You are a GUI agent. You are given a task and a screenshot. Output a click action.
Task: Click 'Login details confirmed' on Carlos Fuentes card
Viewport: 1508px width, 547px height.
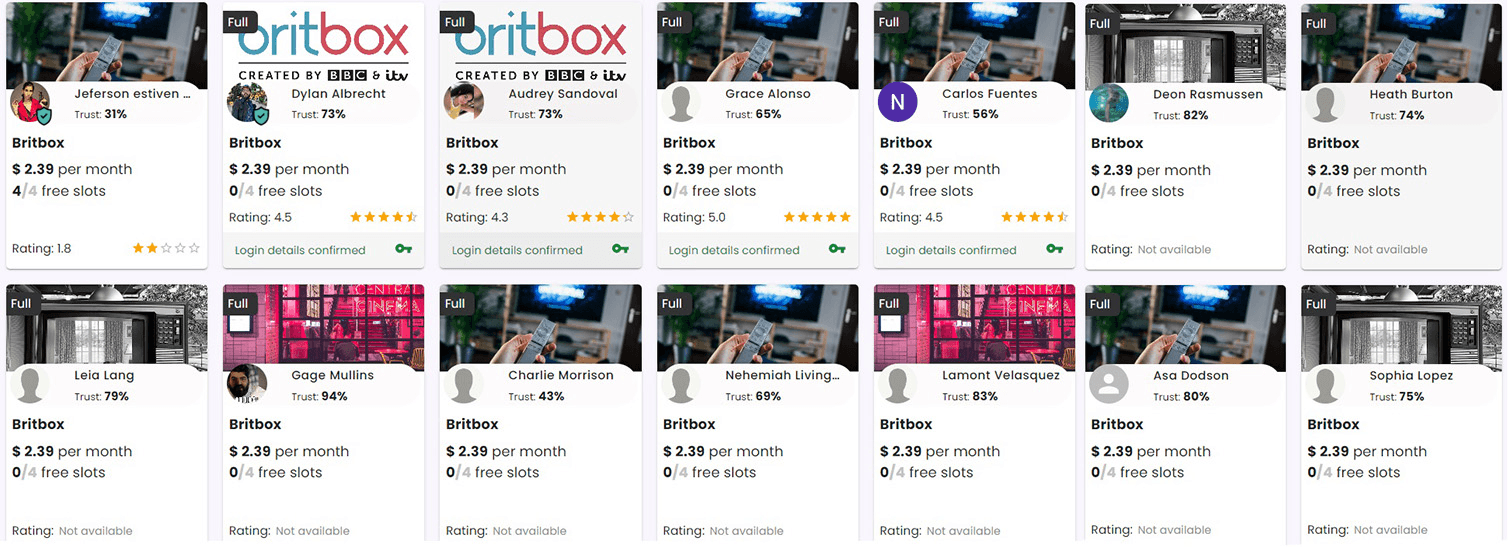[x=951, y=250]
